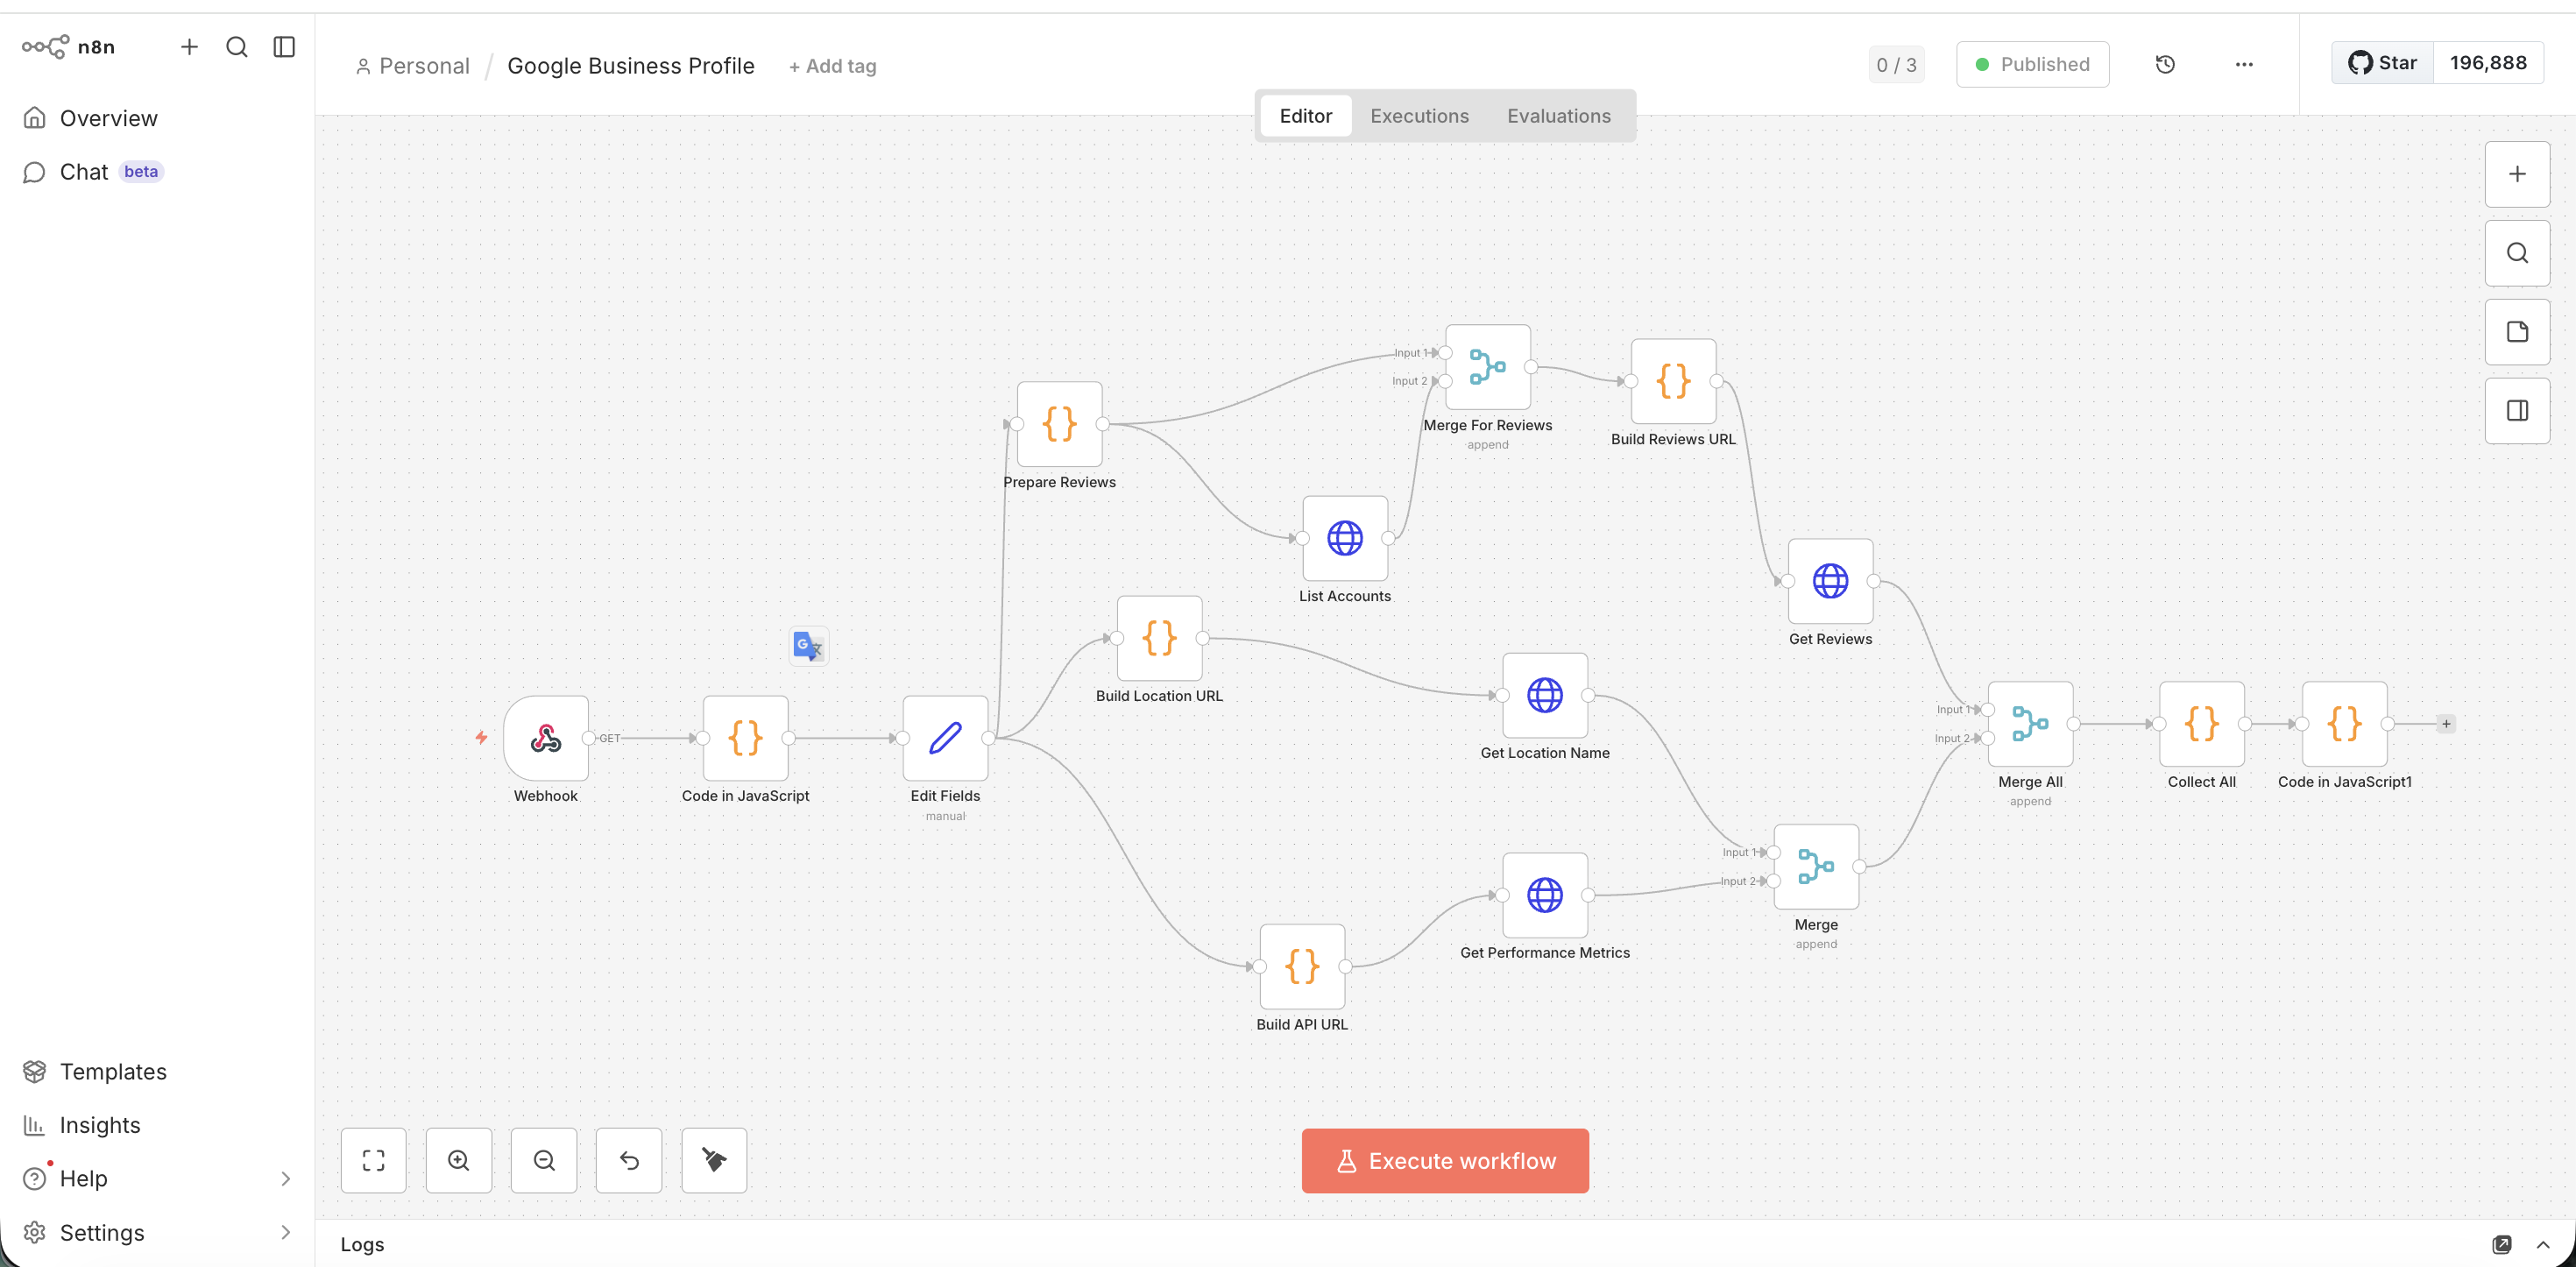The width and height of the screenshot is (2576, 1267).
Task: Click the 0 / 3 counter badge
Action: point(1896,65)
